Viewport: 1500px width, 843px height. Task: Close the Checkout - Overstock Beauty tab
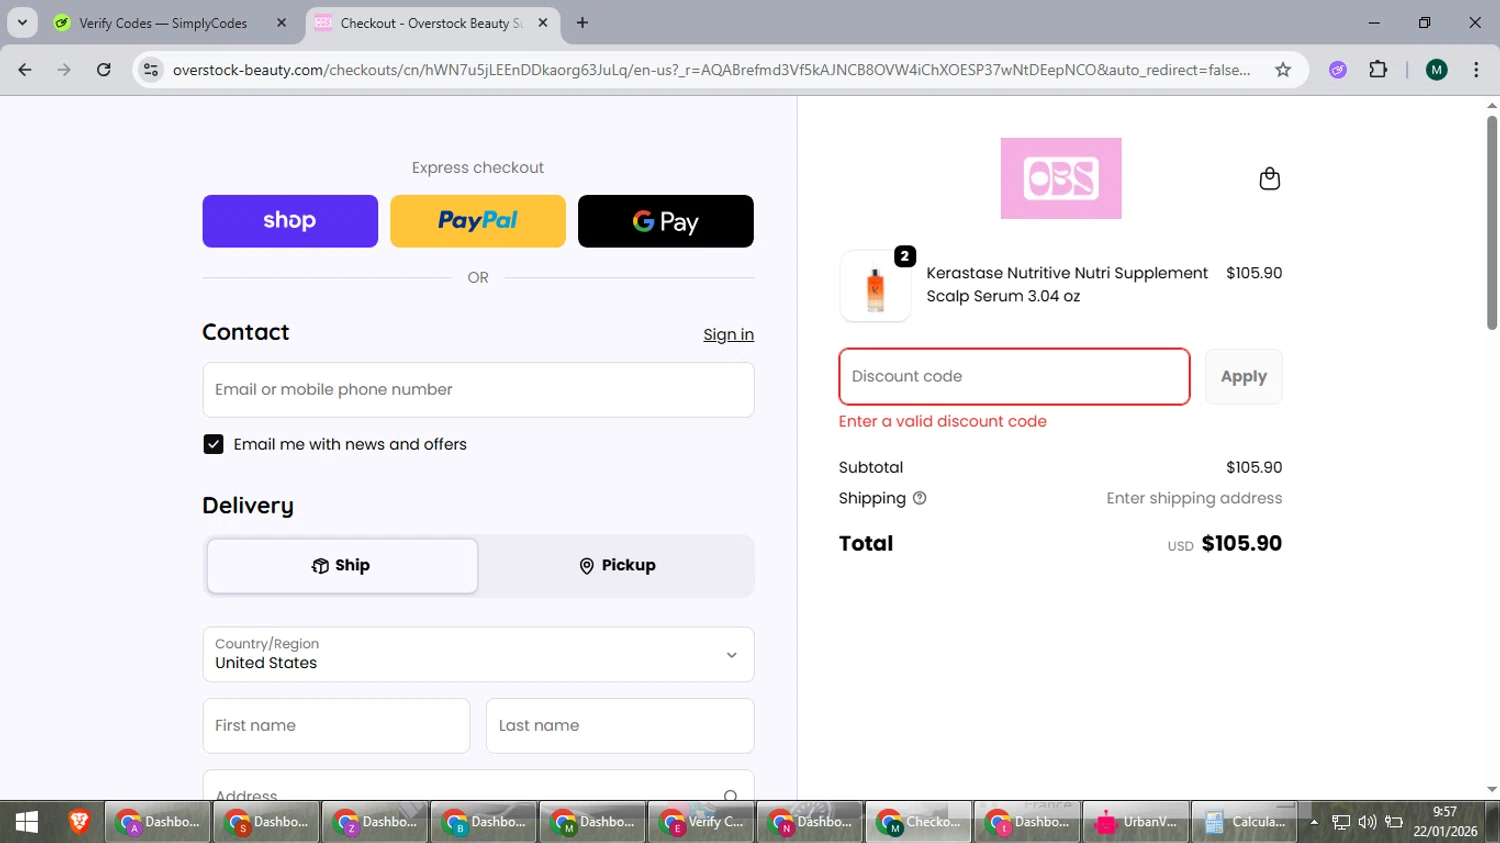tap(543, 23)
